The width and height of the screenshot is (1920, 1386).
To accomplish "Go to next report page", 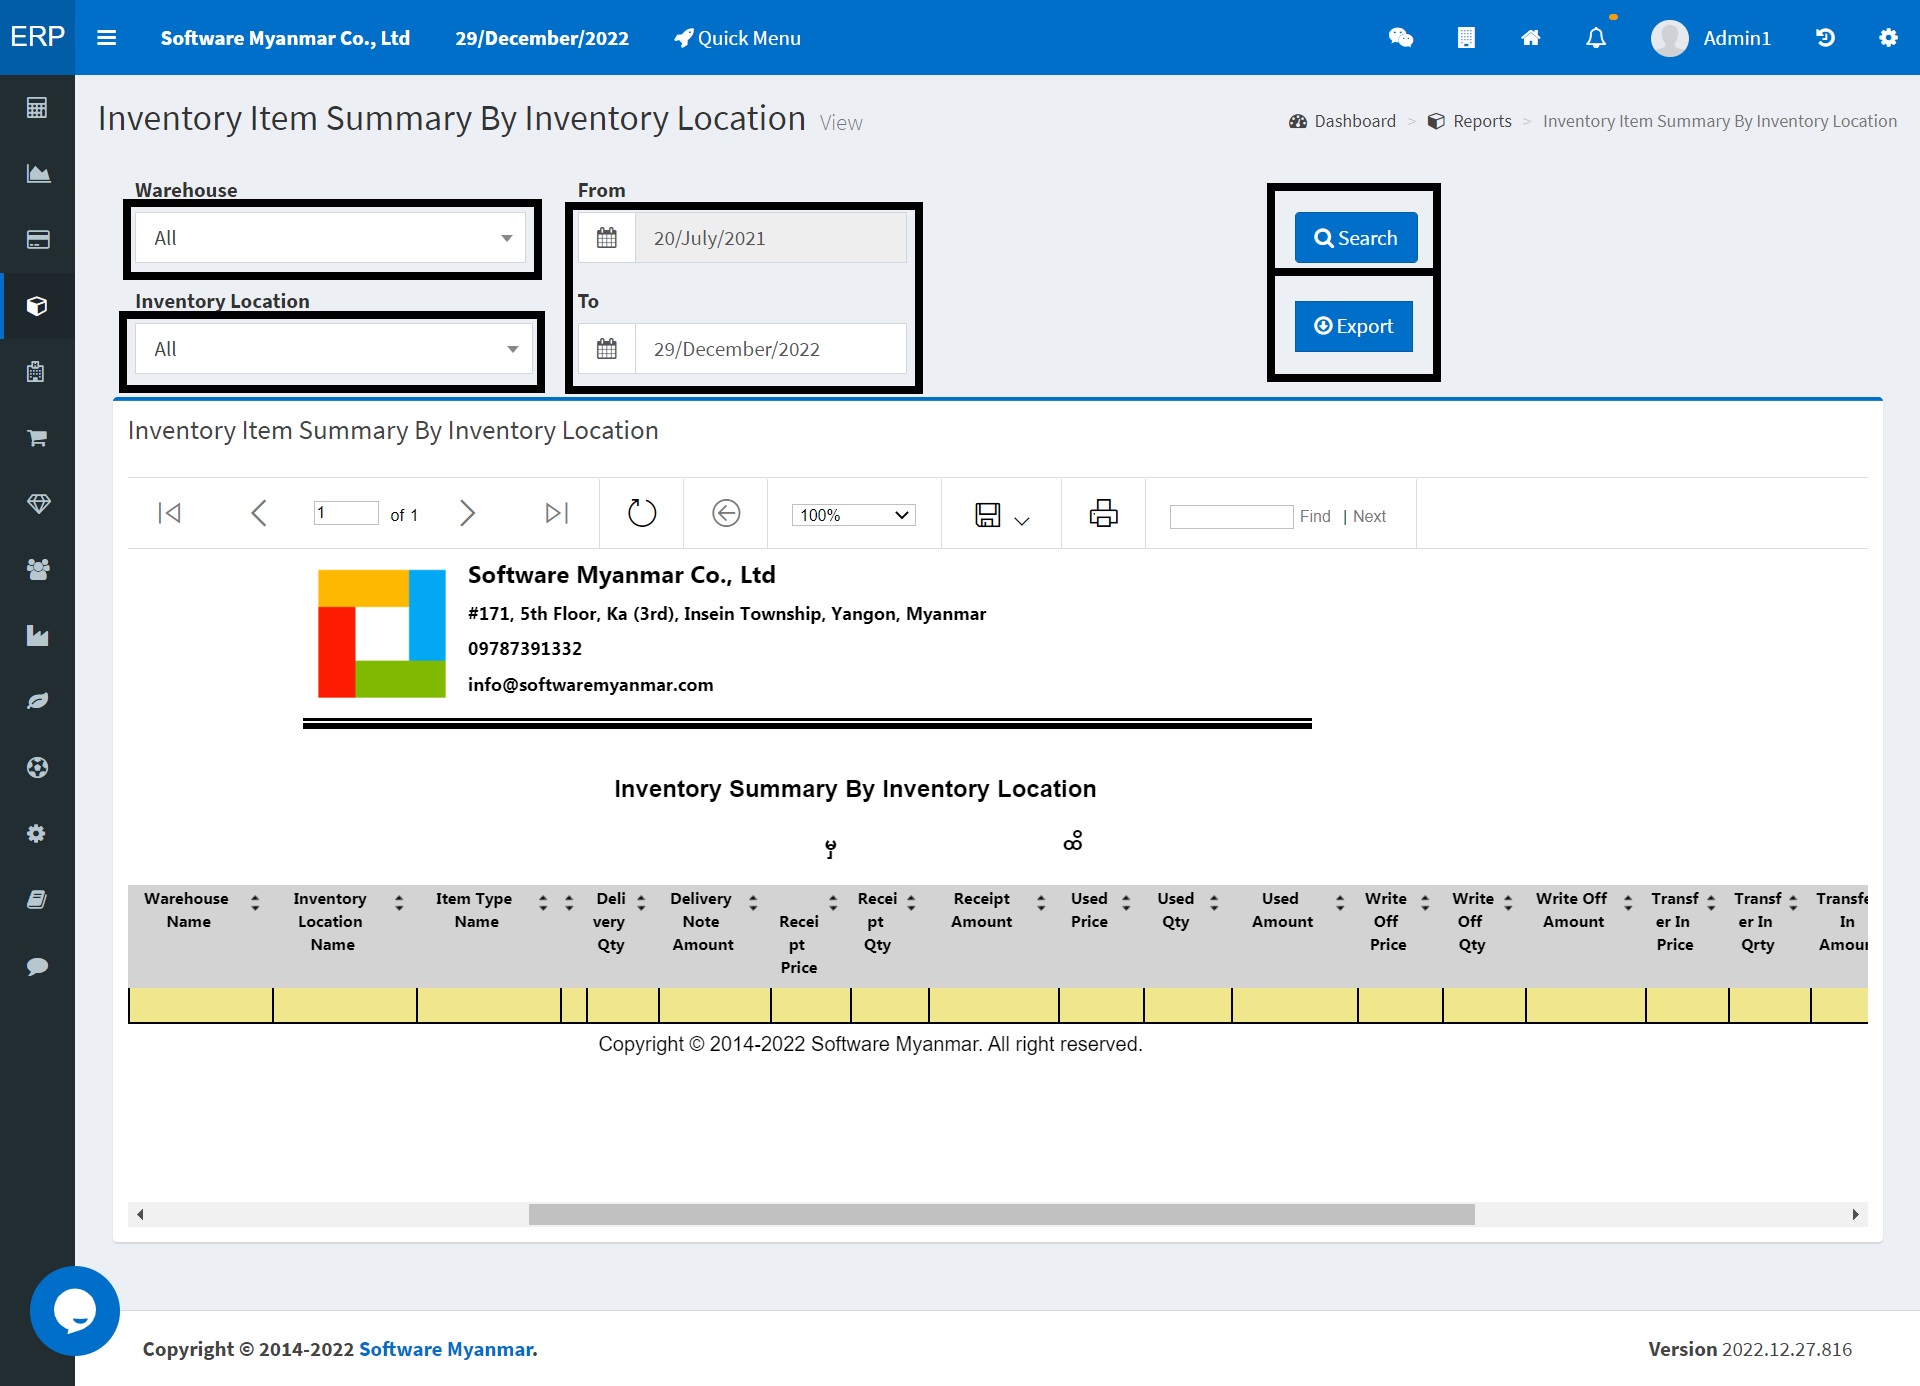I will (467, 513).
